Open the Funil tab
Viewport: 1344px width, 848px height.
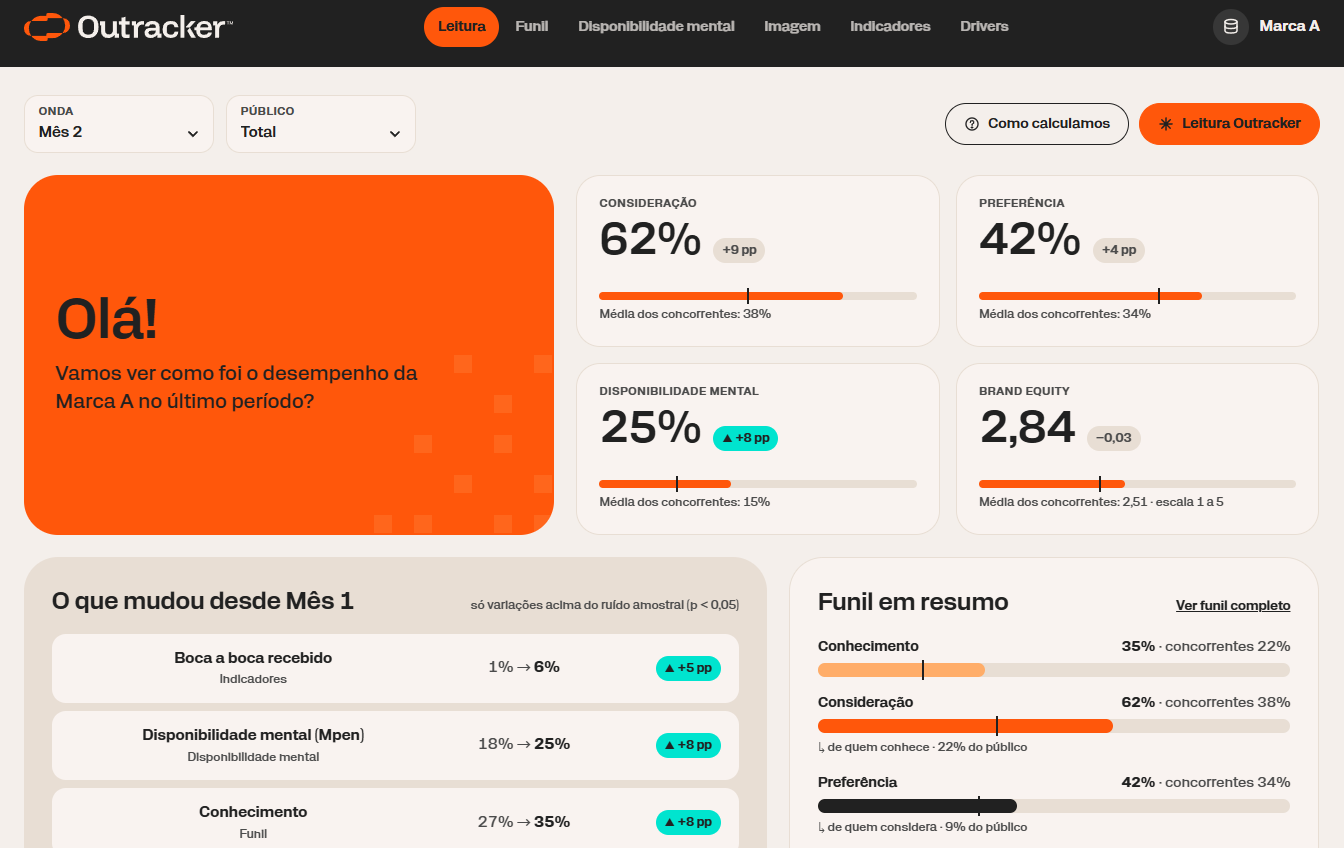532,27
